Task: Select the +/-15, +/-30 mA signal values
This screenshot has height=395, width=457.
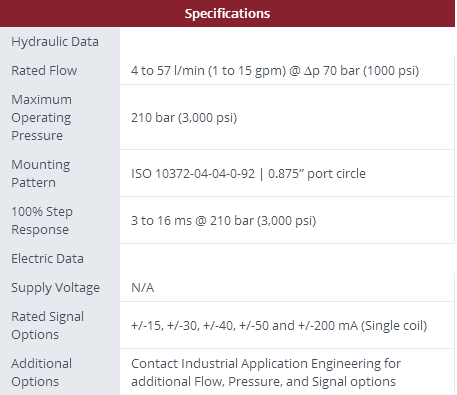Action: point(279,326)
